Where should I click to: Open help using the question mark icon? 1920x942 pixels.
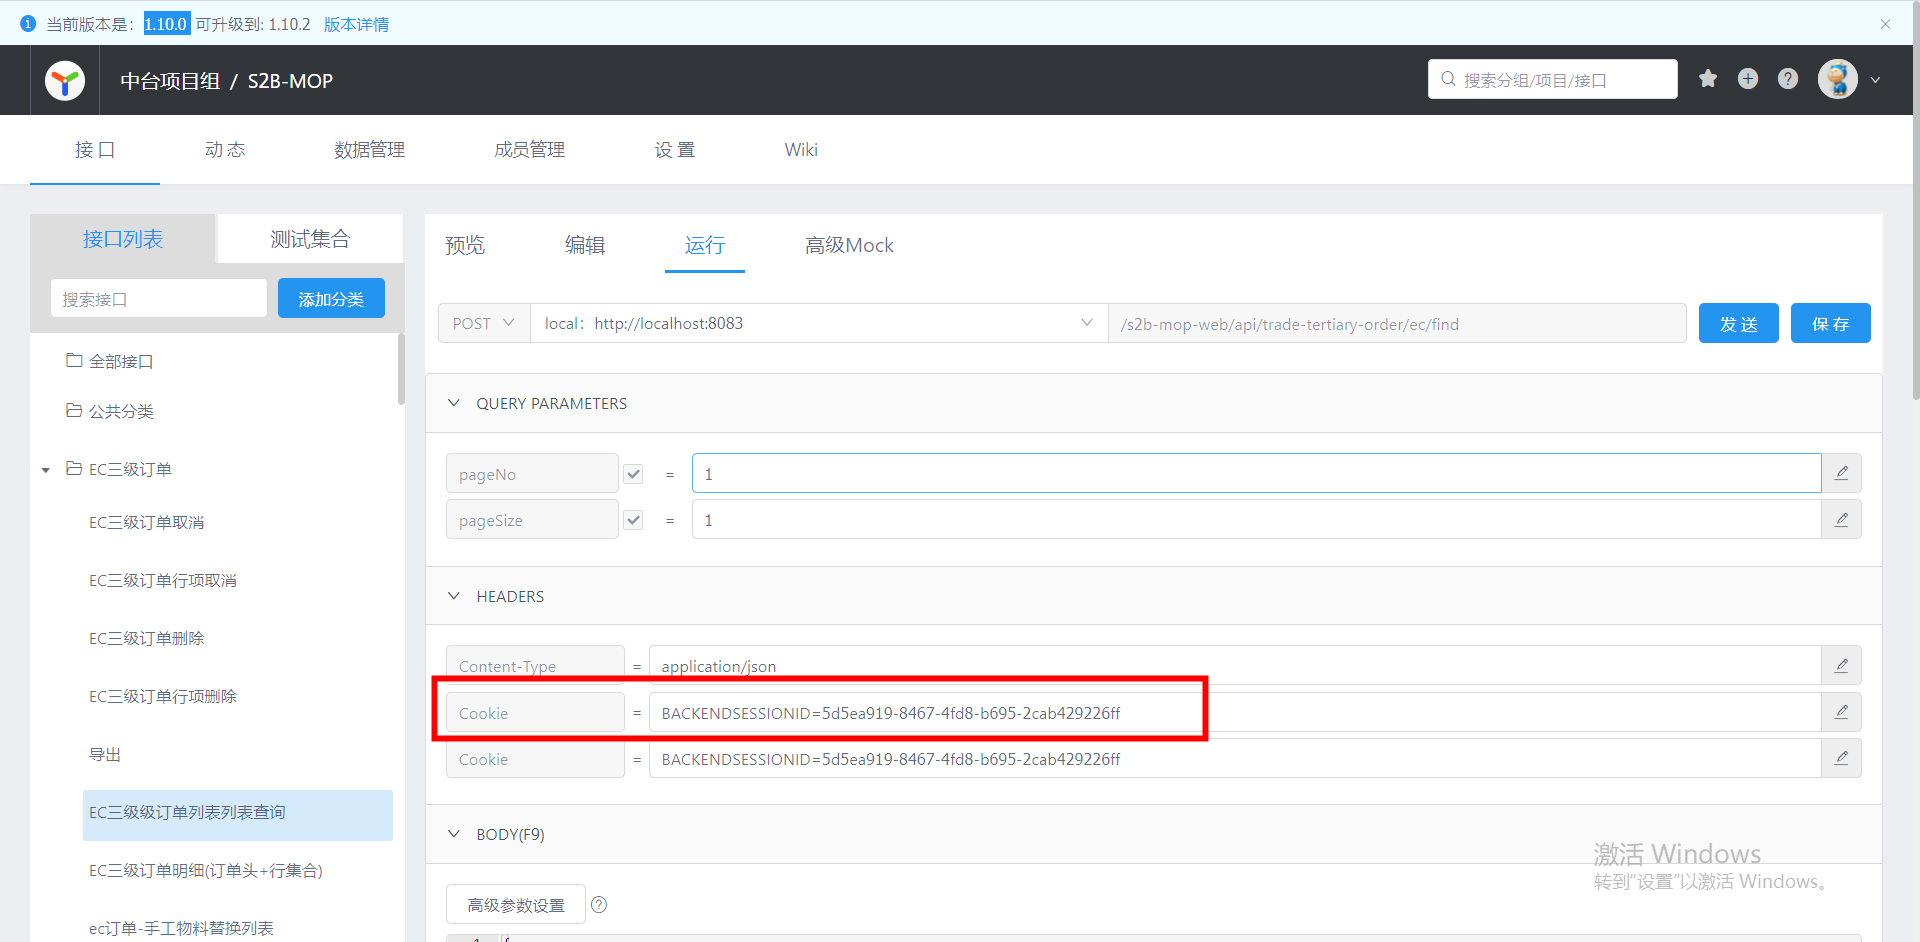pyautogui.click(x=1787, y=78)
